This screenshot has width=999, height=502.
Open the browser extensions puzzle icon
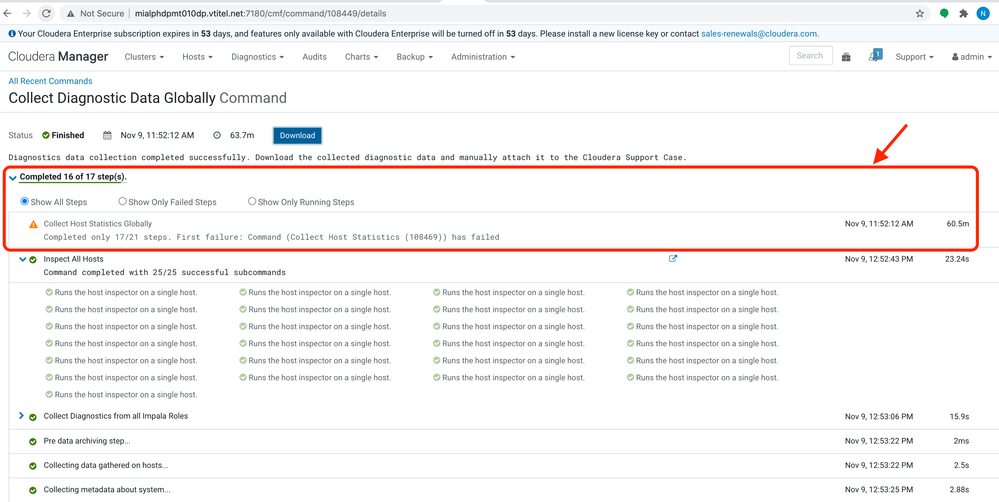[x=963, y=13]
